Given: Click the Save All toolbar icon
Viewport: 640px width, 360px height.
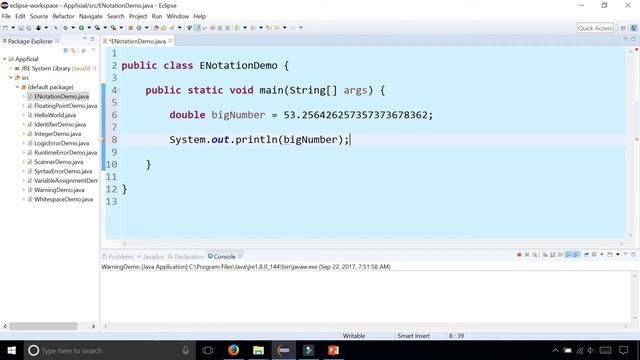Looking at the screenshot, I should click(x=29, y=28).
